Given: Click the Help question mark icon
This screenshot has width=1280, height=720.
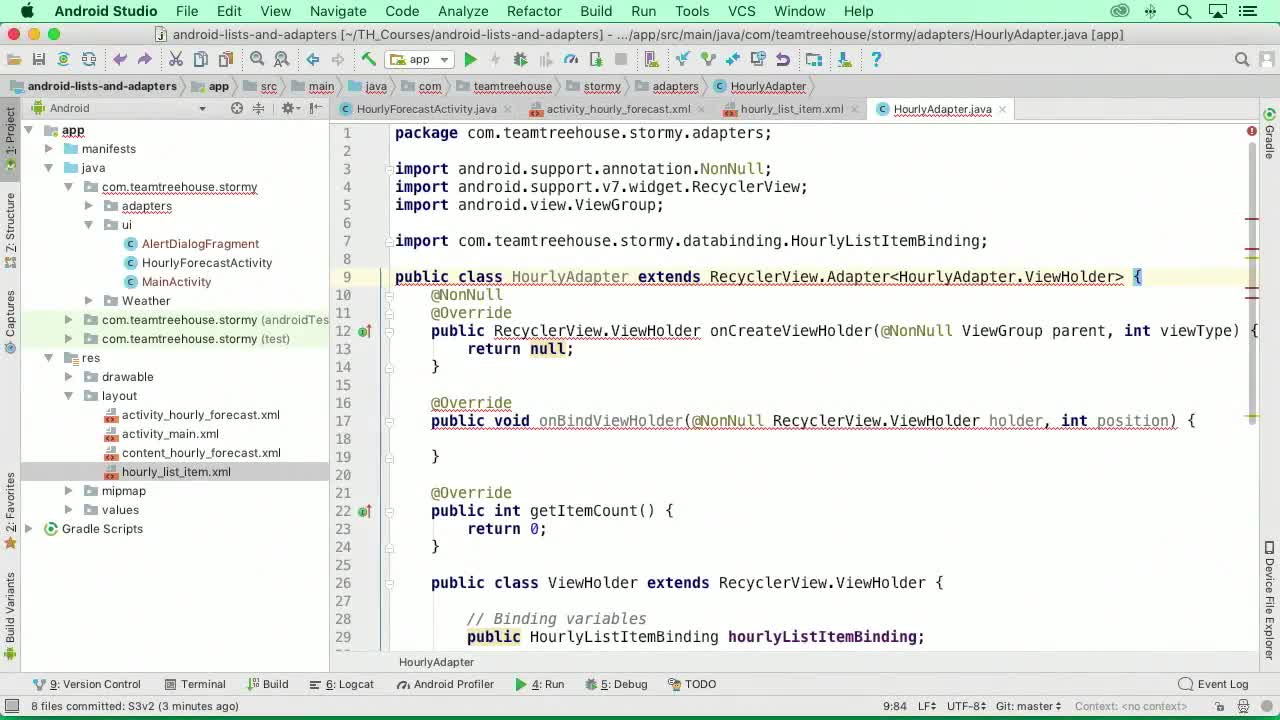Looking at the screenshot, I should pyautogui.click(x=876, y=60).
